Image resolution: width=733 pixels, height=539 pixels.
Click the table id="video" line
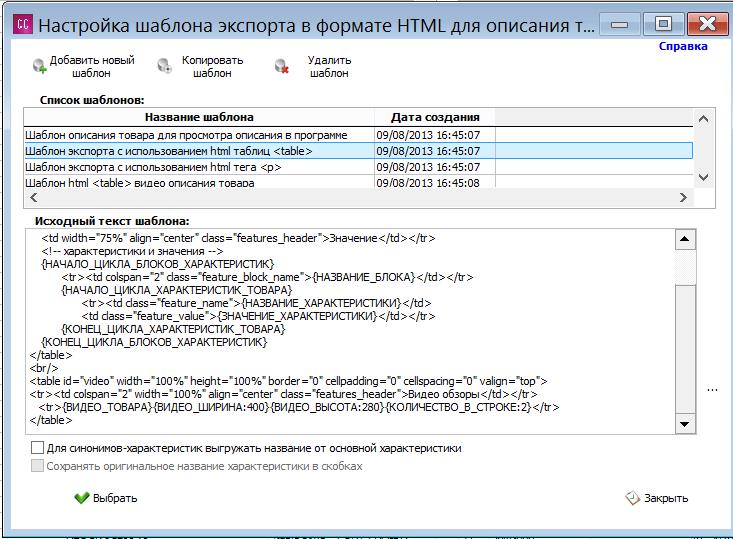tap(288, 381)
